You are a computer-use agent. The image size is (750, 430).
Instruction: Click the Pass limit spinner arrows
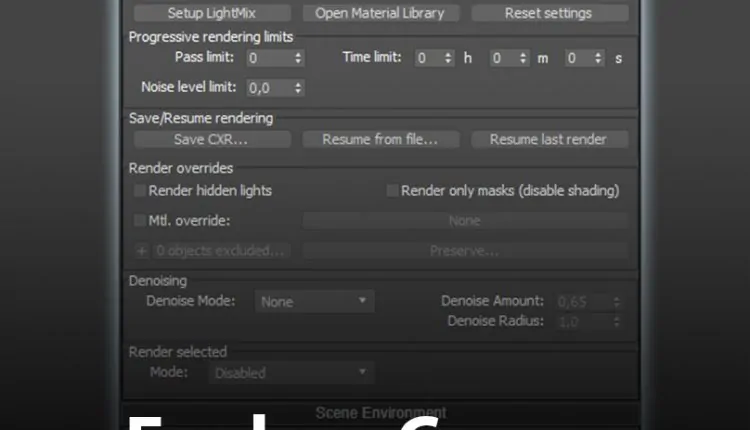(x=298, y=58)
